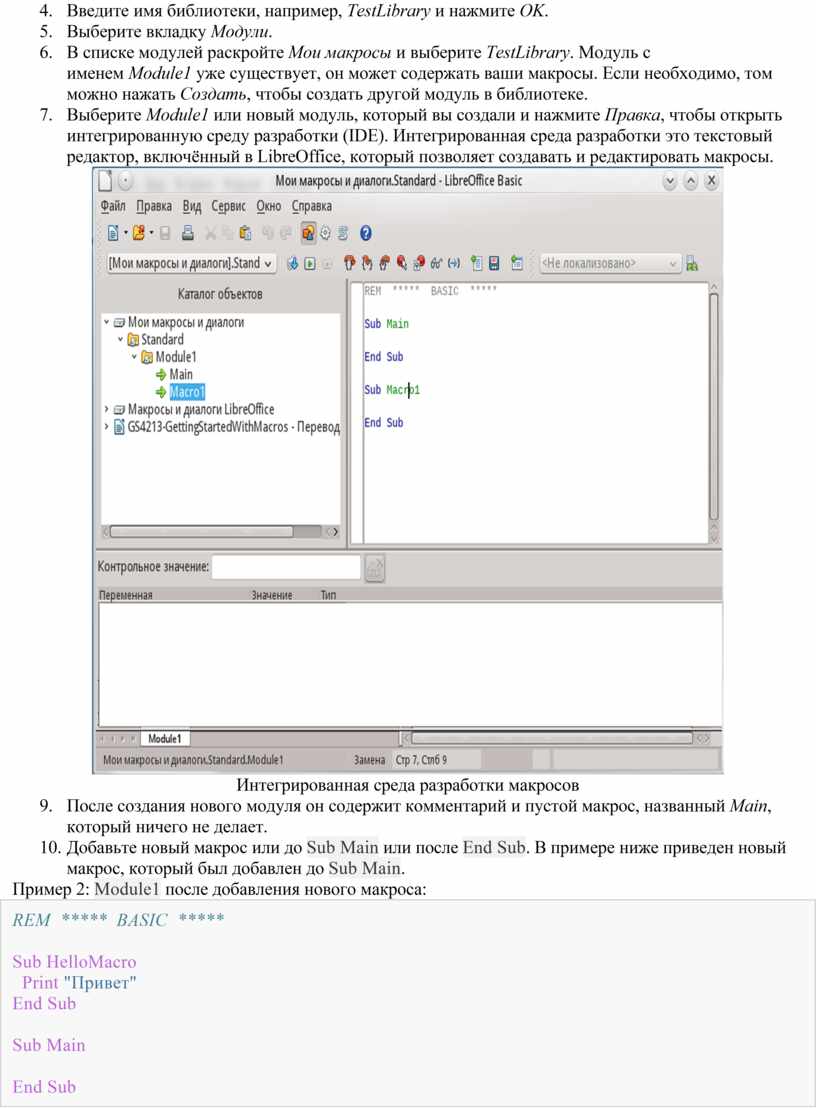This screenshot has width=816, height=1109.
Task: Open the Файл menu
Action: point(113,206)
